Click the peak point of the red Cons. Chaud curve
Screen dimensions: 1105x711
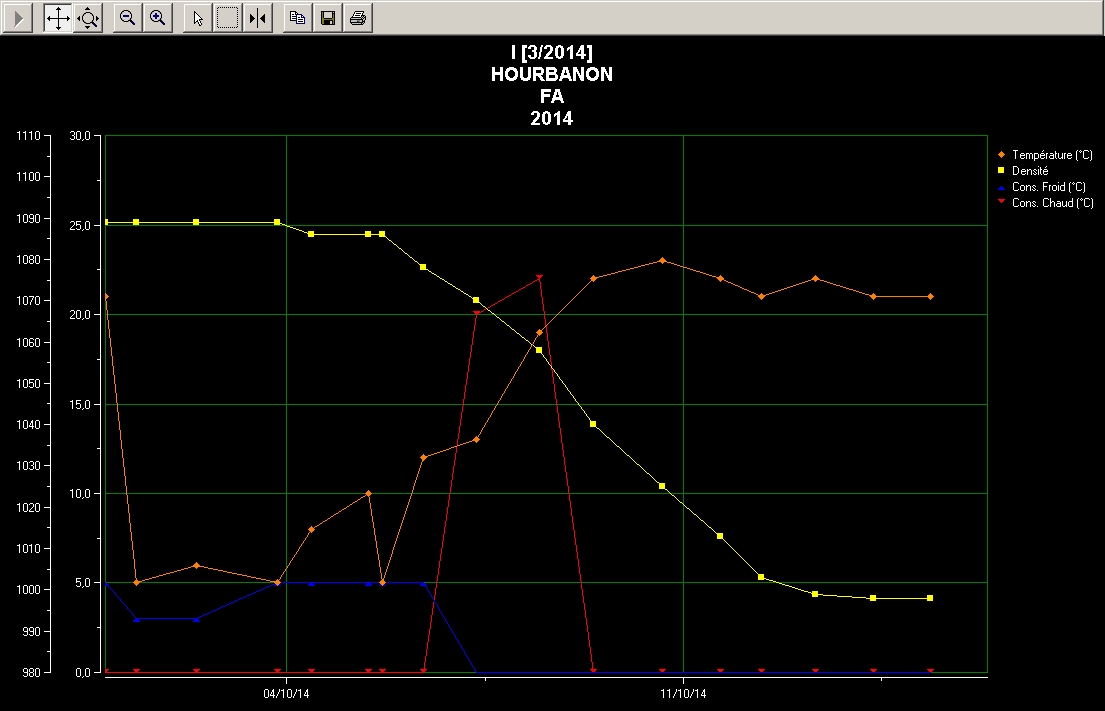point(539,277)
